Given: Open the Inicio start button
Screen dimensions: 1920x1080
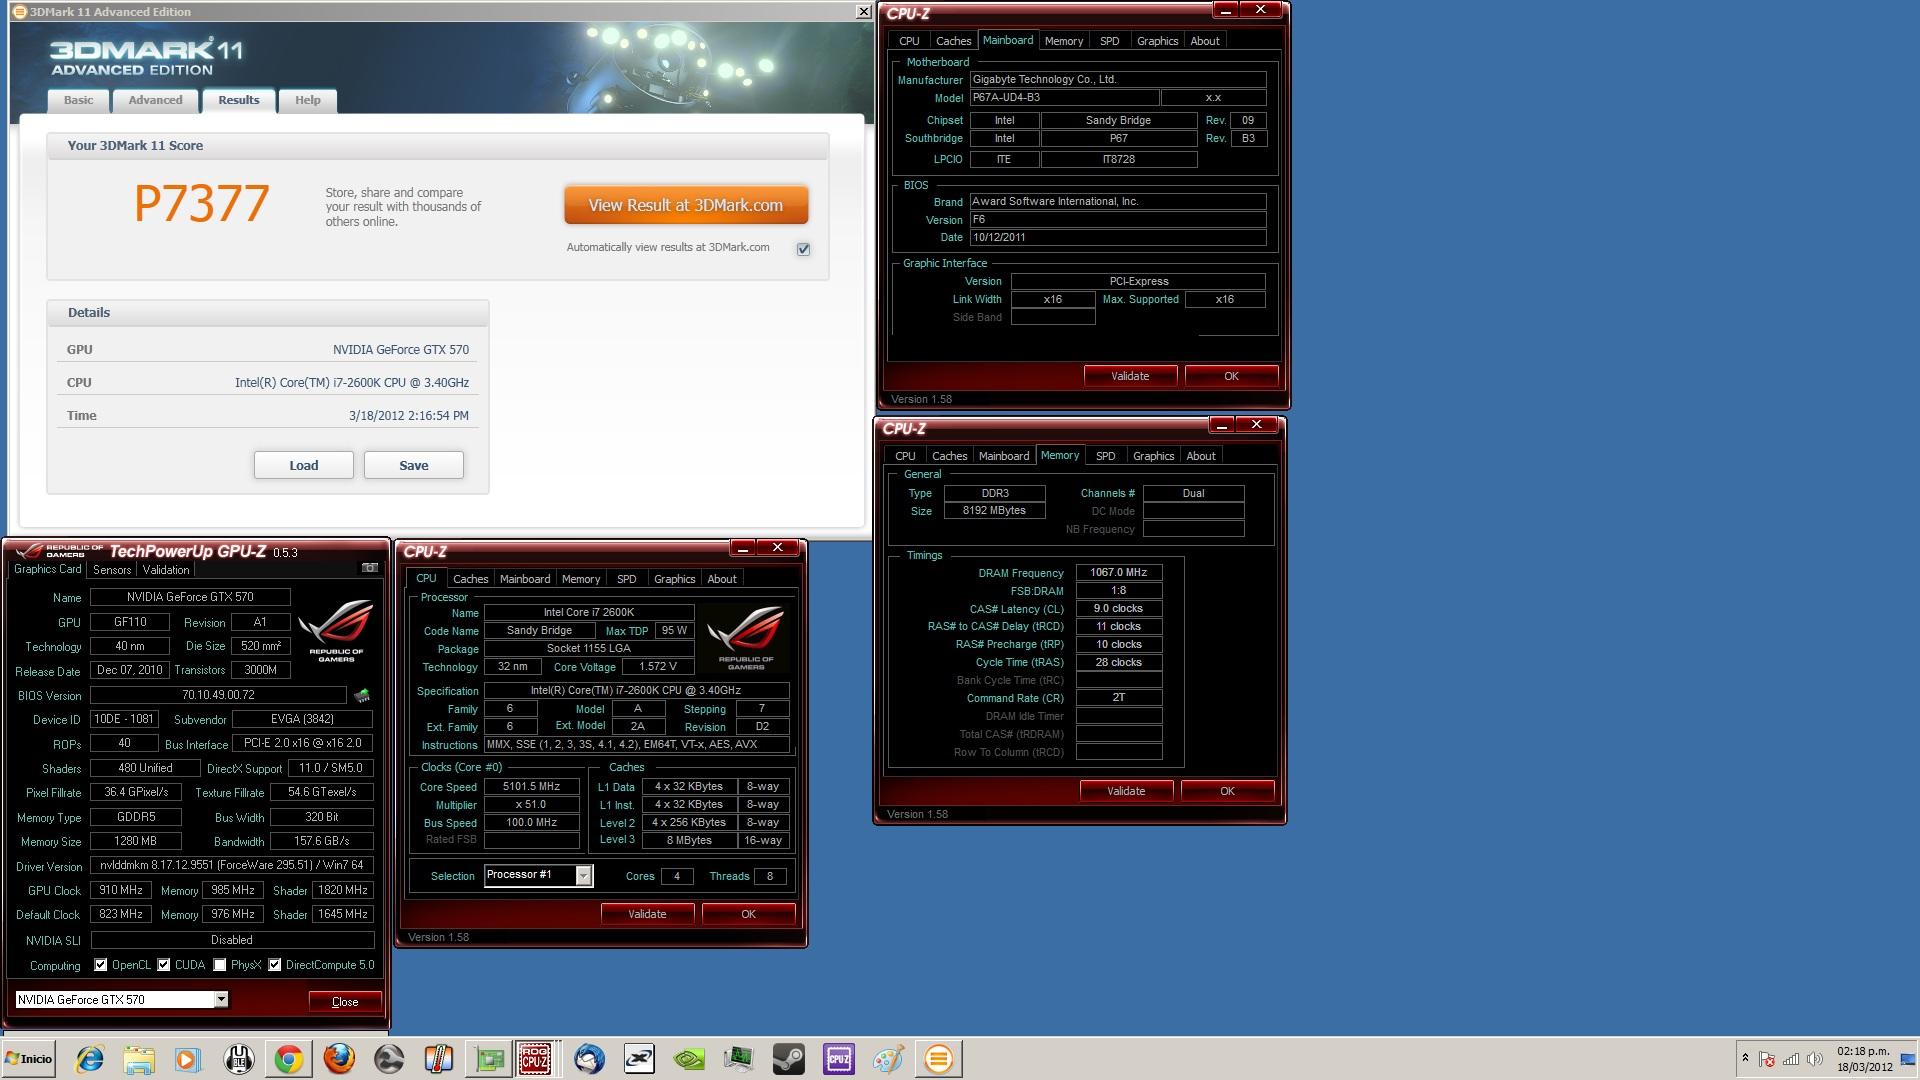Looking at the screenshot, I should tap(28, 1059).
